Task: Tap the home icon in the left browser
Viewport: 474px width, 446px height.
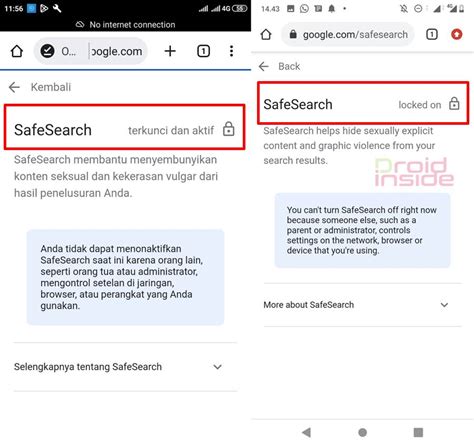Action: point(17,51)
